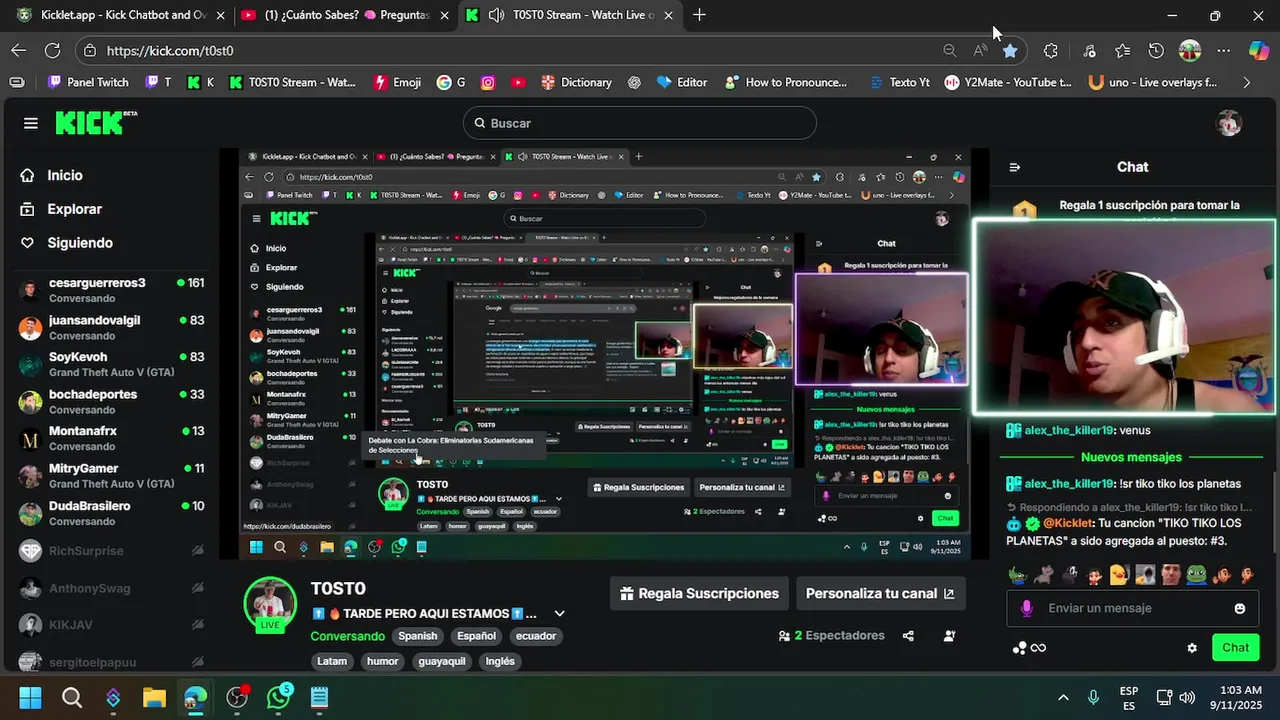Screen dimensions: 1280x720
Task: Send message with green Chat button
Action: (x=1235, y=648)
